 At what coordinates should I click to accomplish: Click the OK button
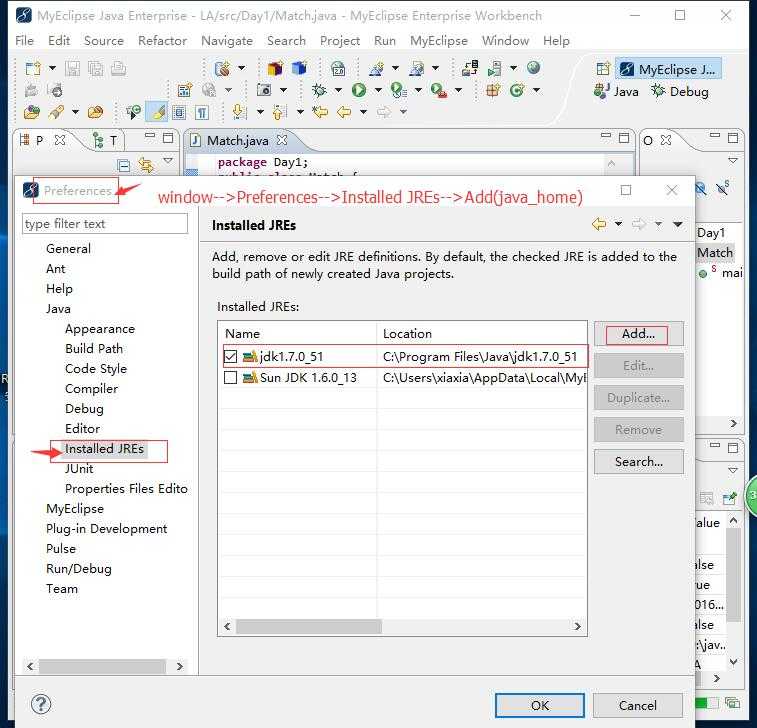click(x=539, y=705)
